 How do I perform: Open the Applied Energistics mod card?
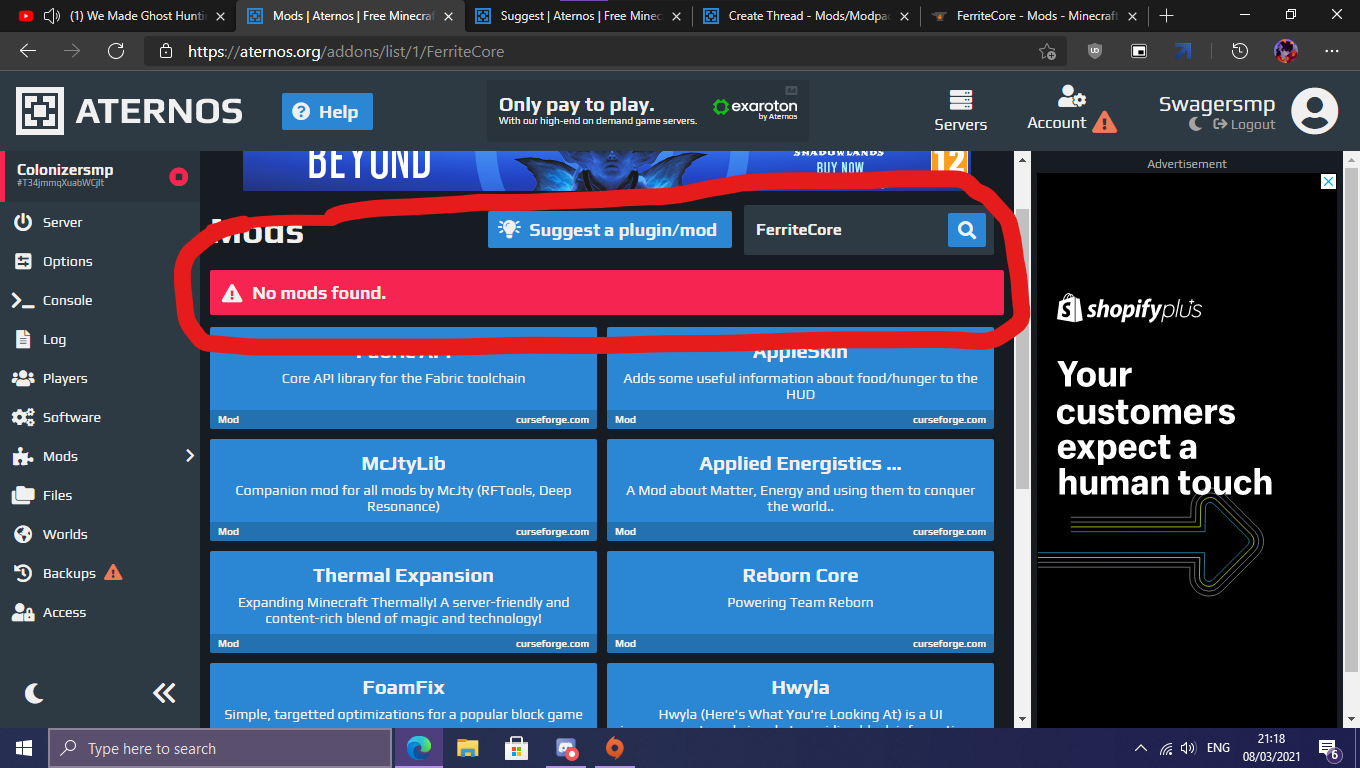(800, 490)
